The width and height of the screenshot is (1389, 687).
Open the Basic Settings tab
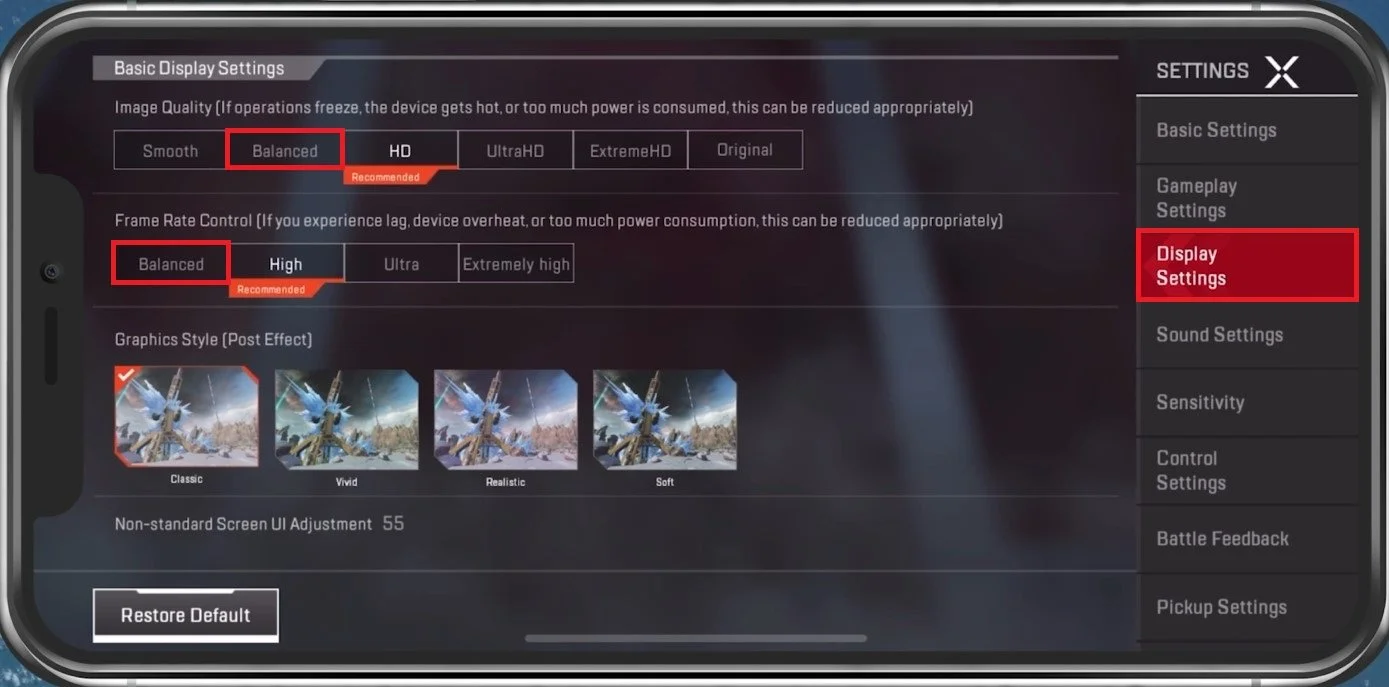coord(1247,130)
